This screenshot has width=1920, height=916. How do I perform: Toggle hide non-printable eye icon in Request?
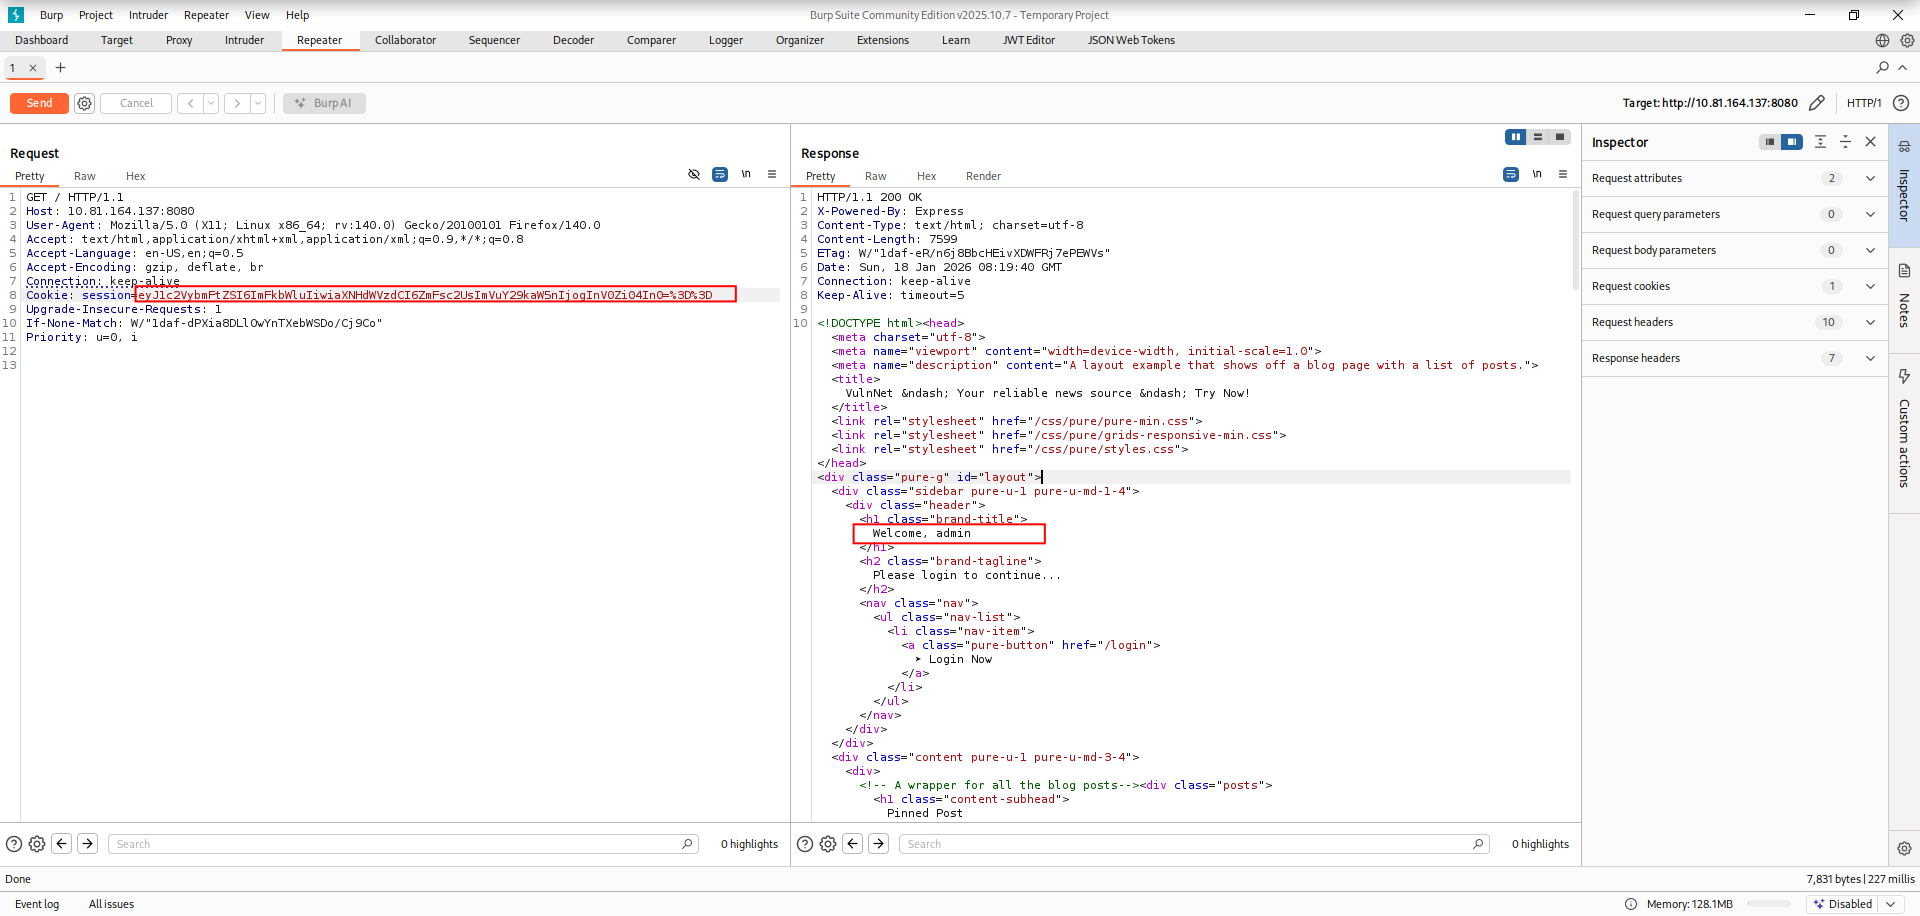(x=694, y=174)
